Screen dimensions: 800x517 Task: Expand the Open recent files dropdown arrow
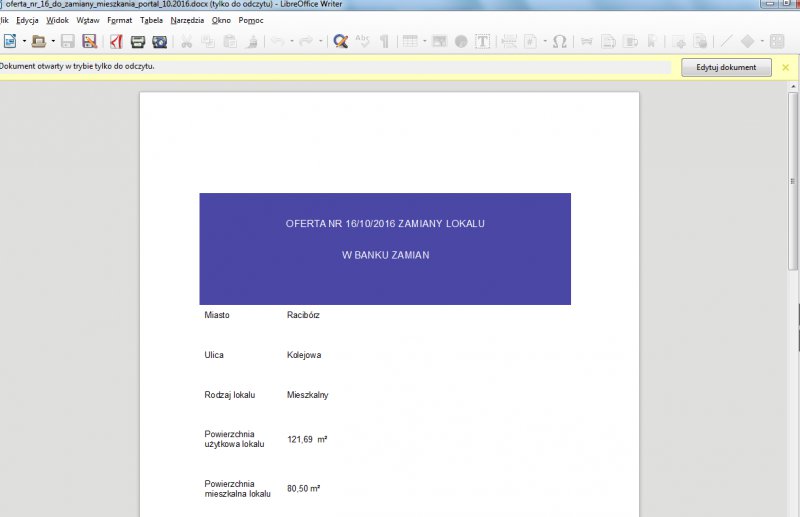[53, 41]
